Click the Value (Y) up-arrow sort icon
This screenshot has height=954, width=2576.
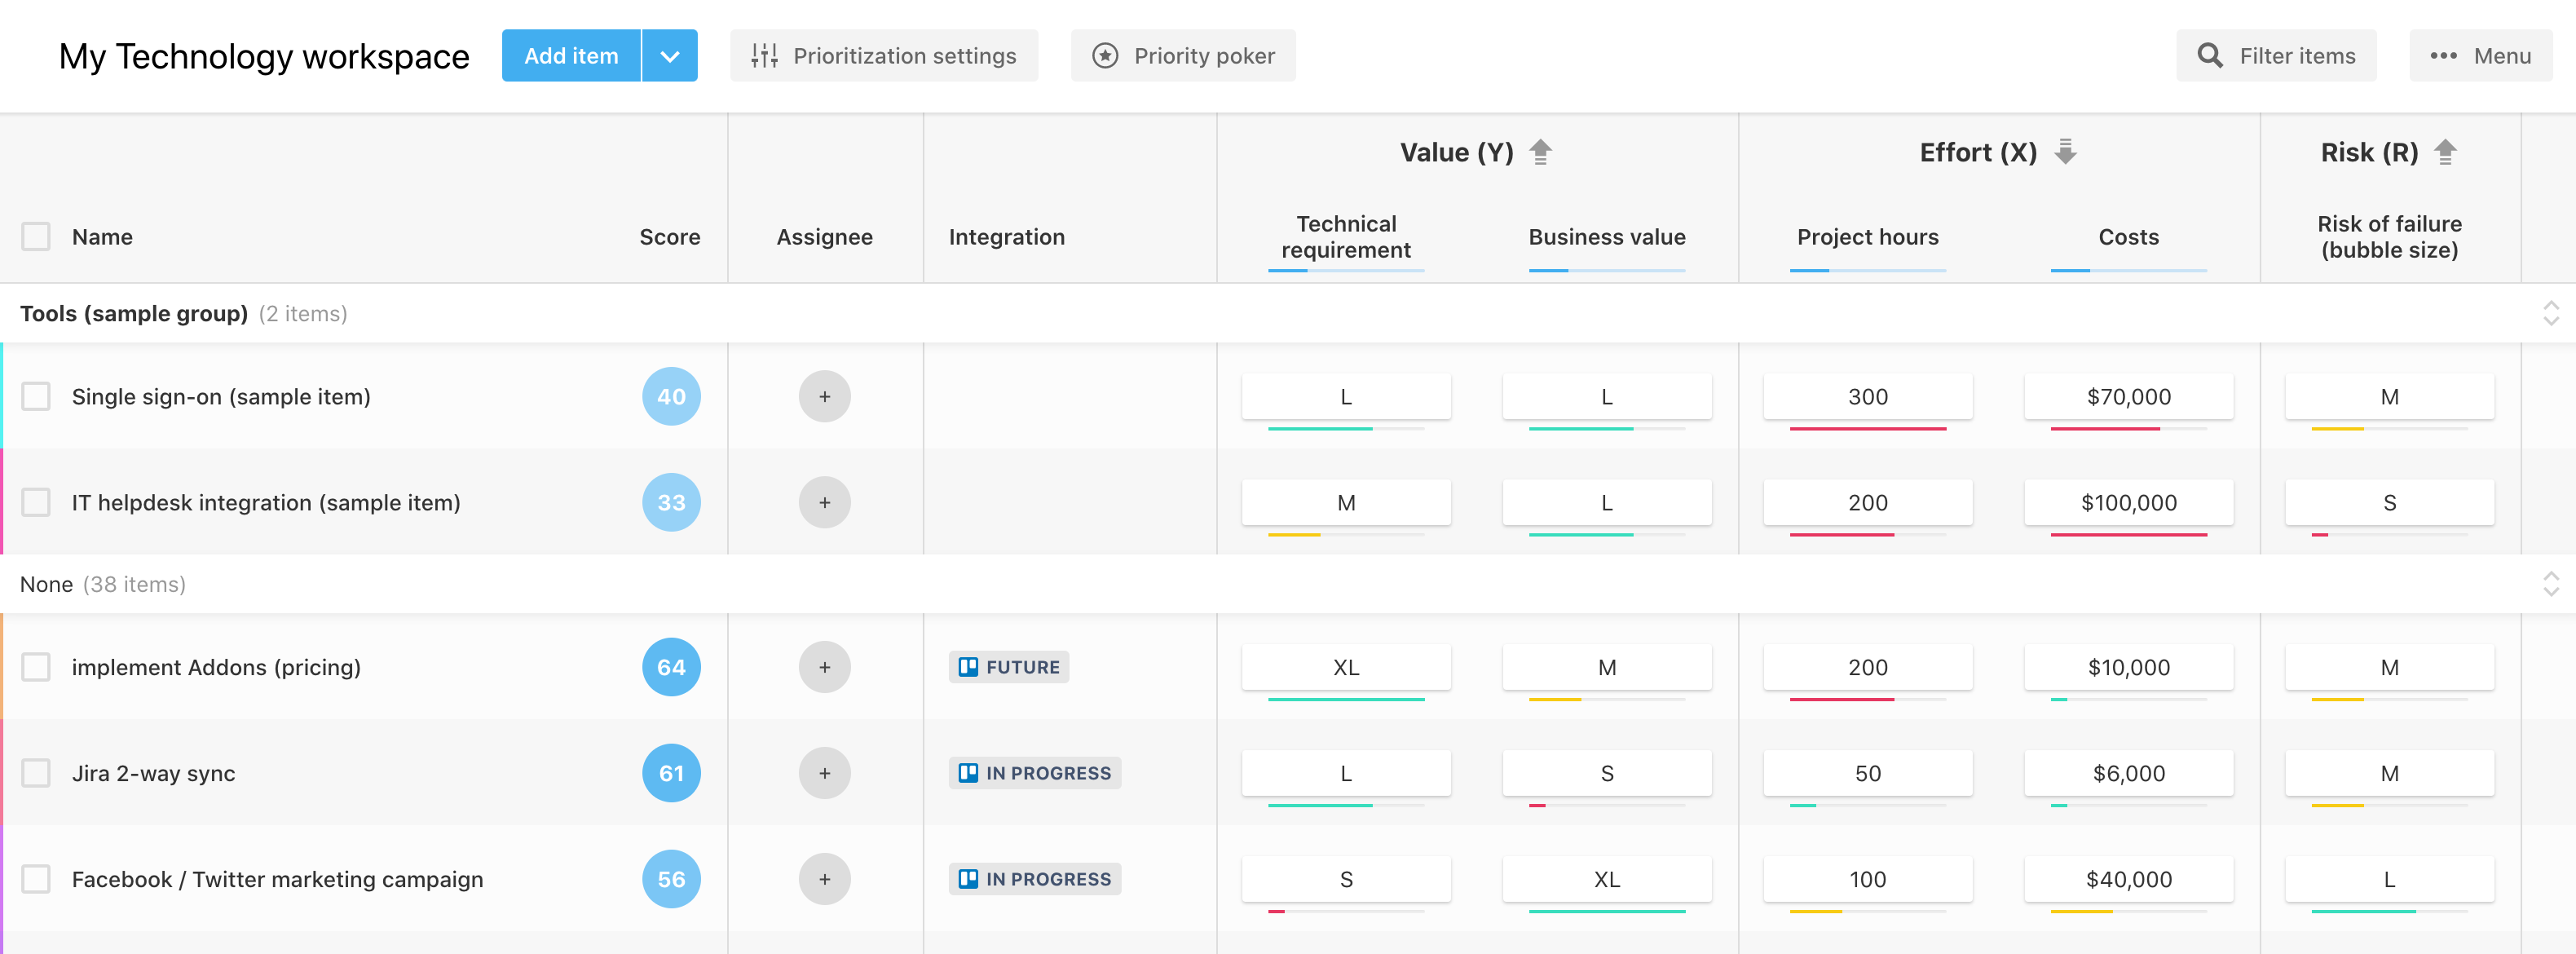pos(1540,152)
